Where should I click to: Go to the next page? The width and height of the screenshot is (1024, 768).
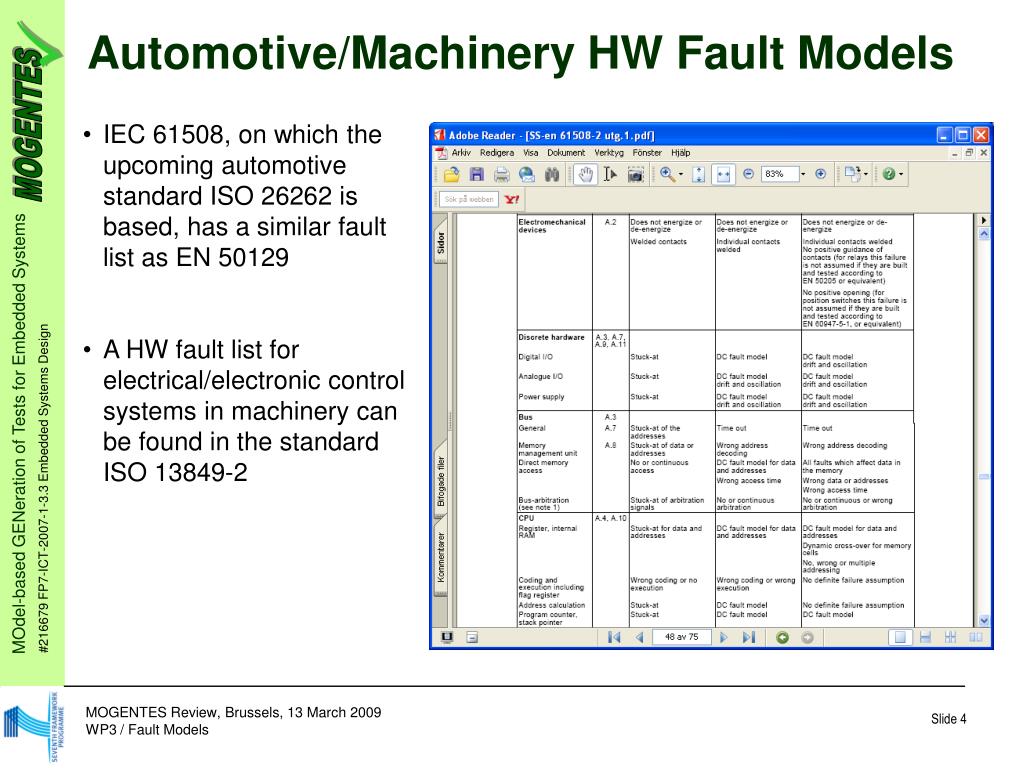pos(724,637)
